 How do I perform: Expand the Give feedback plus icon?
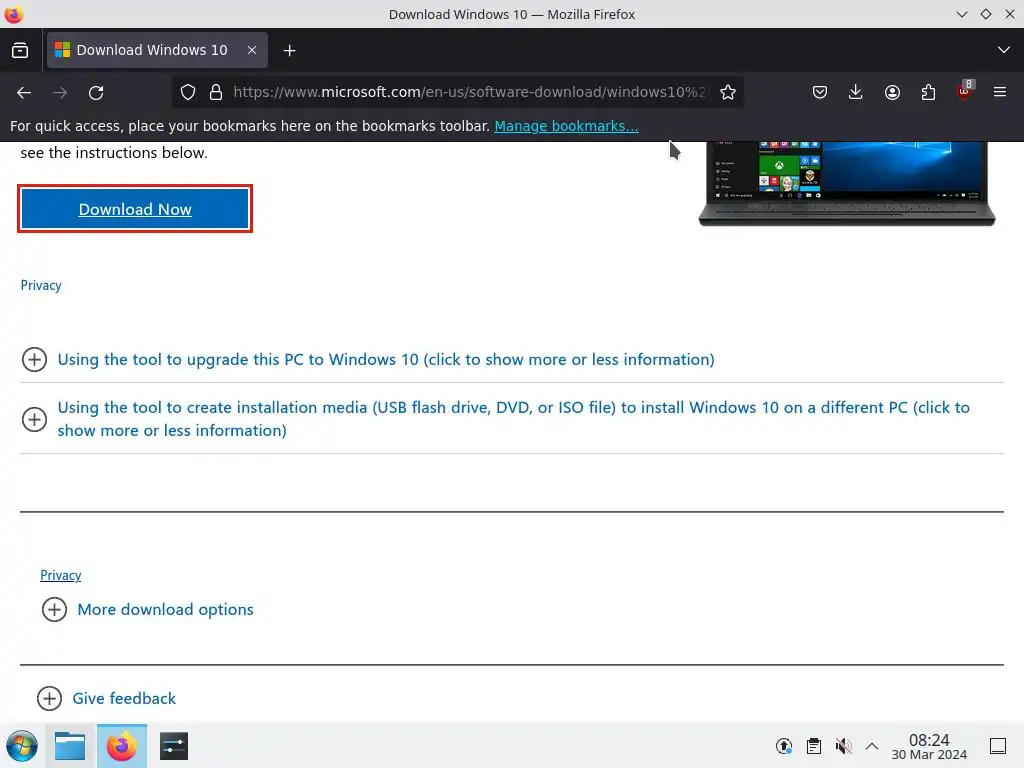pos(50,698)
